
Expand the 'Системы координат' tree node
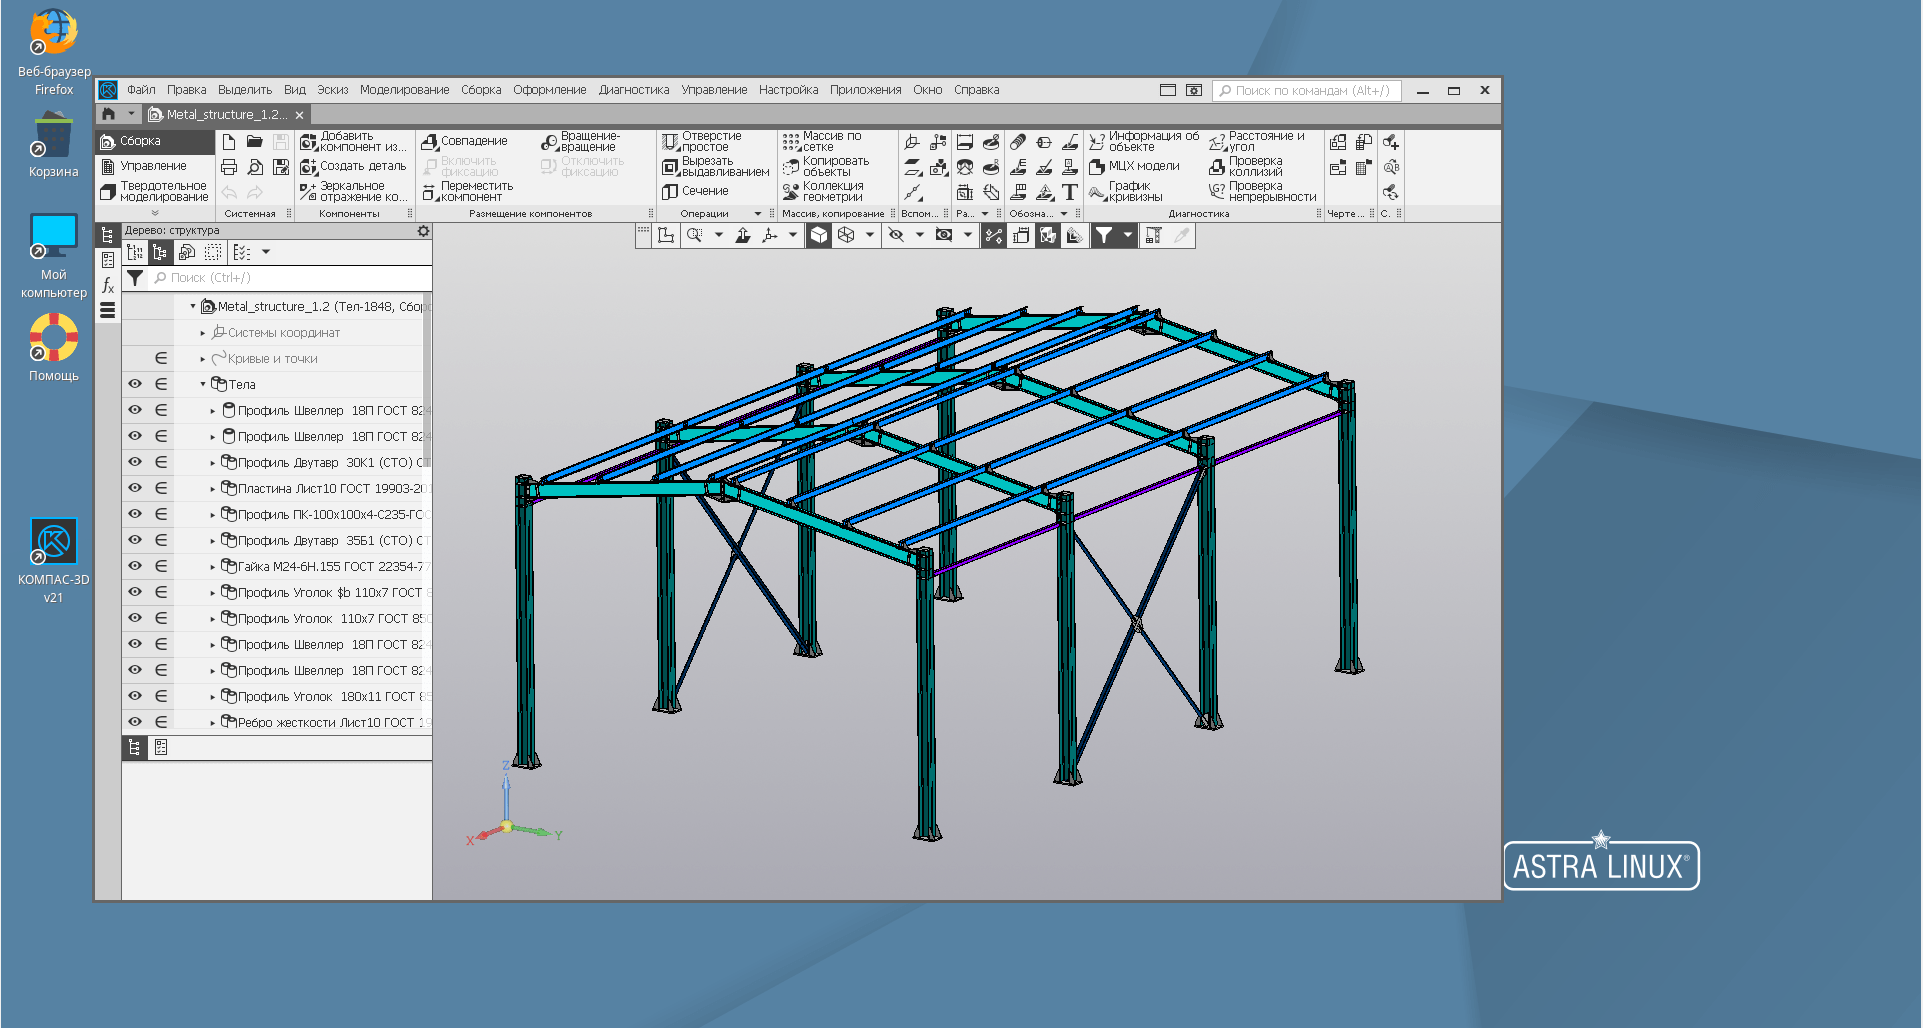point(203,333)
